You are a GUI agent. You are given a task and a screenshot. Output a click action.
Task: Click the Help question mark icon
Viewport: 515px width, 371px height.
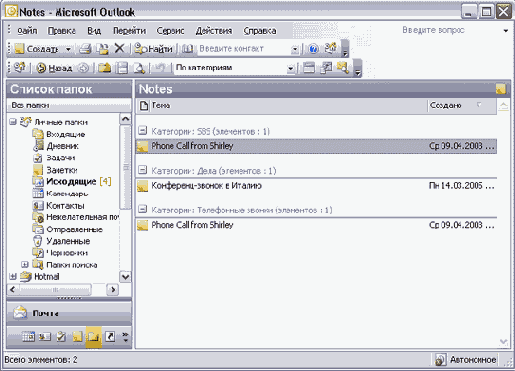pos(313,49)
